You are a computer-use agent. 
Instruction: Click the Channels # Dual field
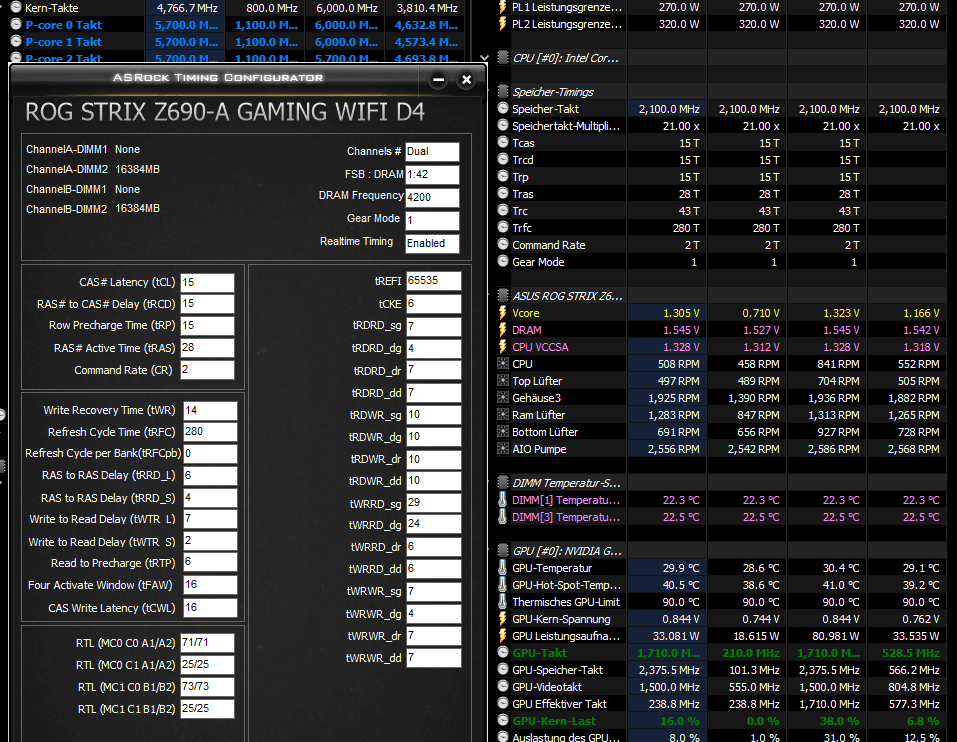pyautogui.click(x=432, y=152)
